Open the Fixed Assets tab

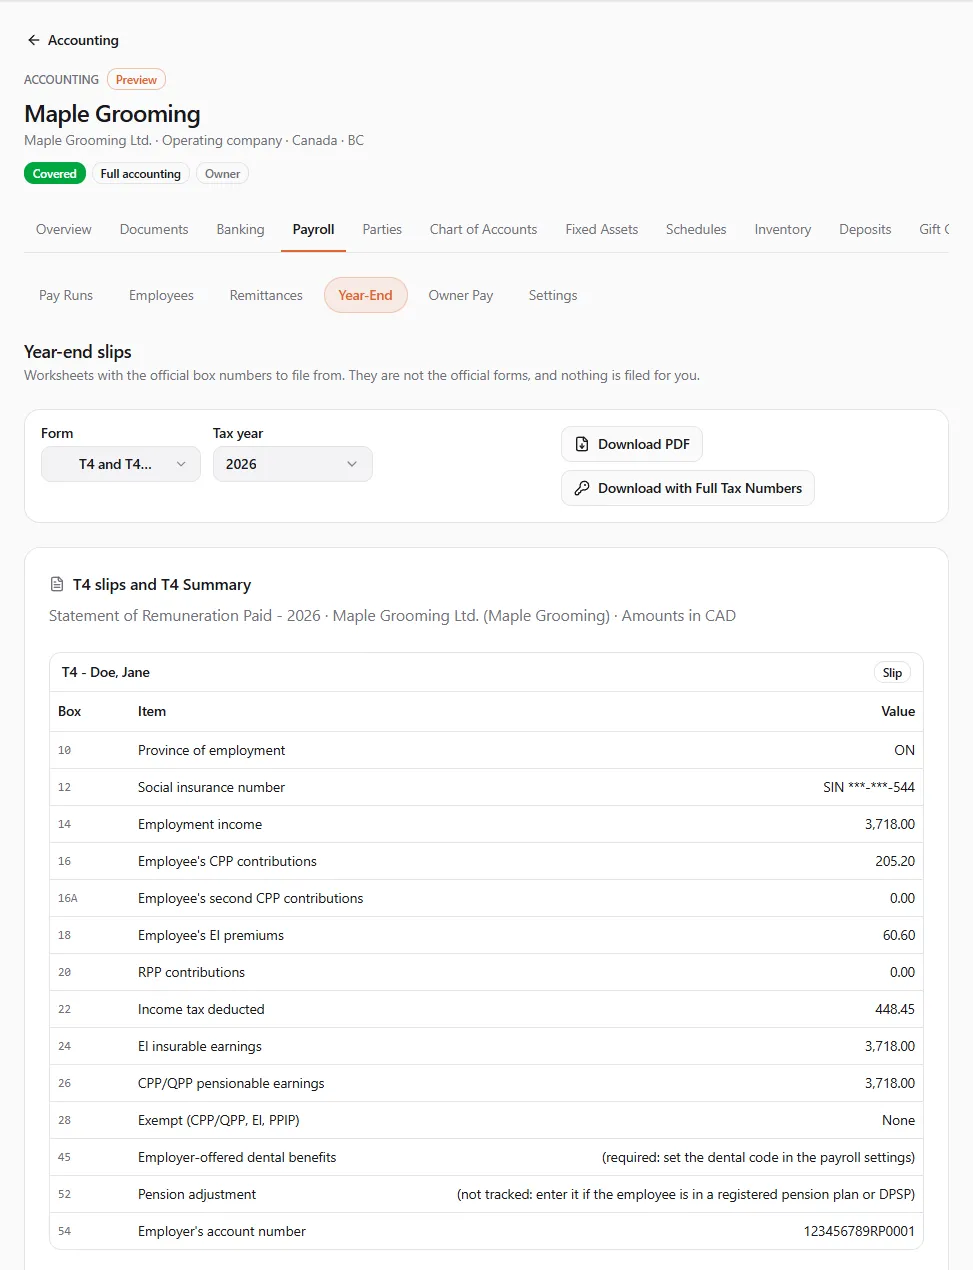(x=602, y=229)
